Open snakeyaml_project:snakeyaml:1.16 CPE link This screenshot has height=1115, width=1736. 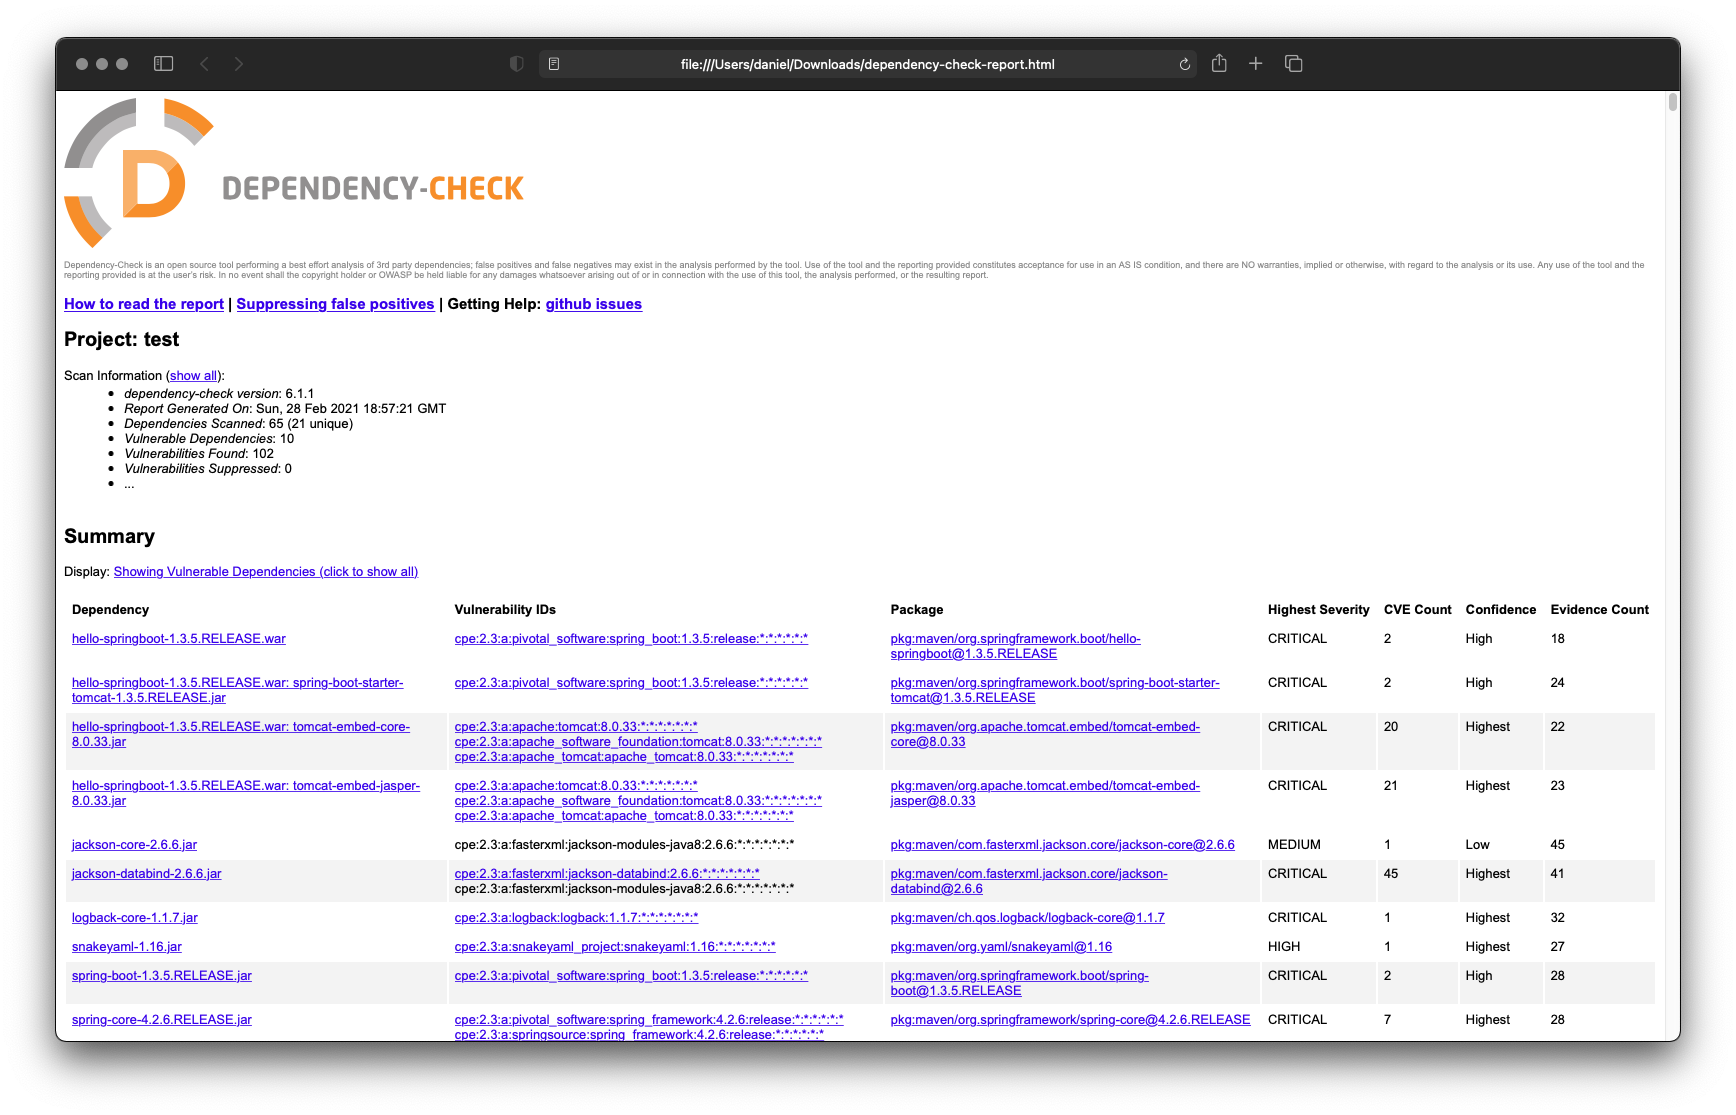tap(615, 947)
